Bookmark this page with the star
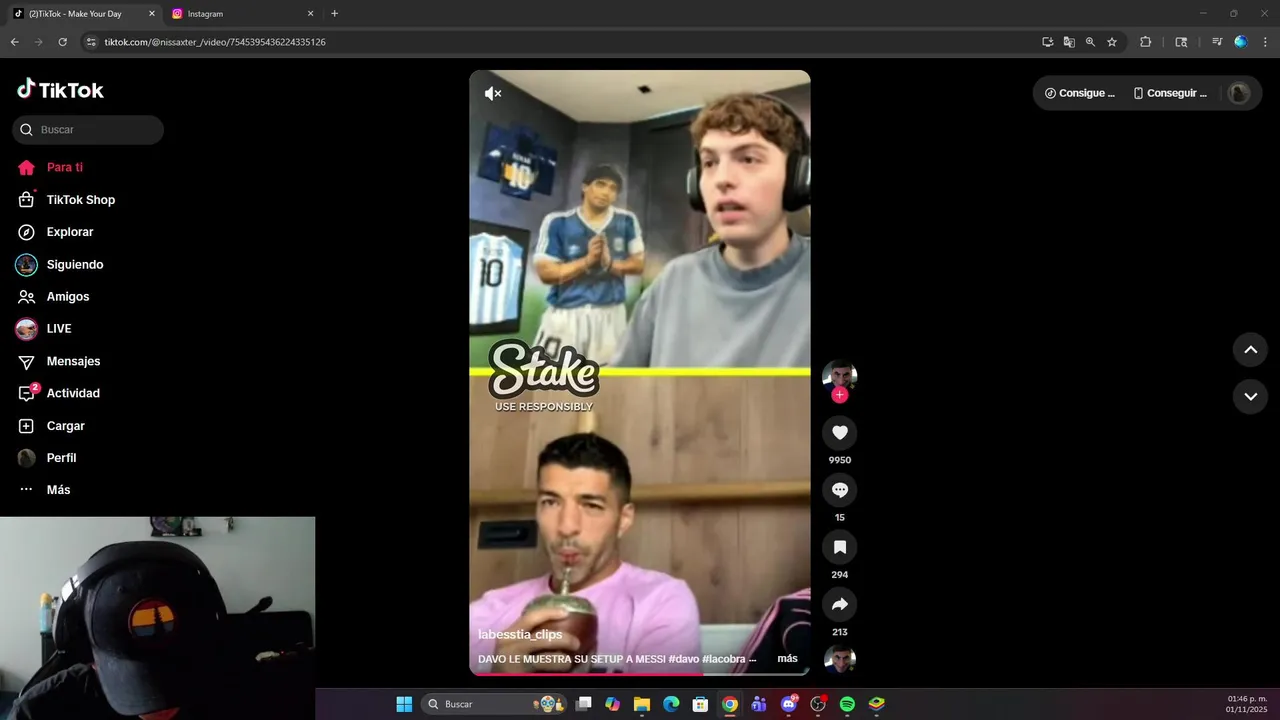The width and height of the screenshot is (1280, 720). (1112, 42)
